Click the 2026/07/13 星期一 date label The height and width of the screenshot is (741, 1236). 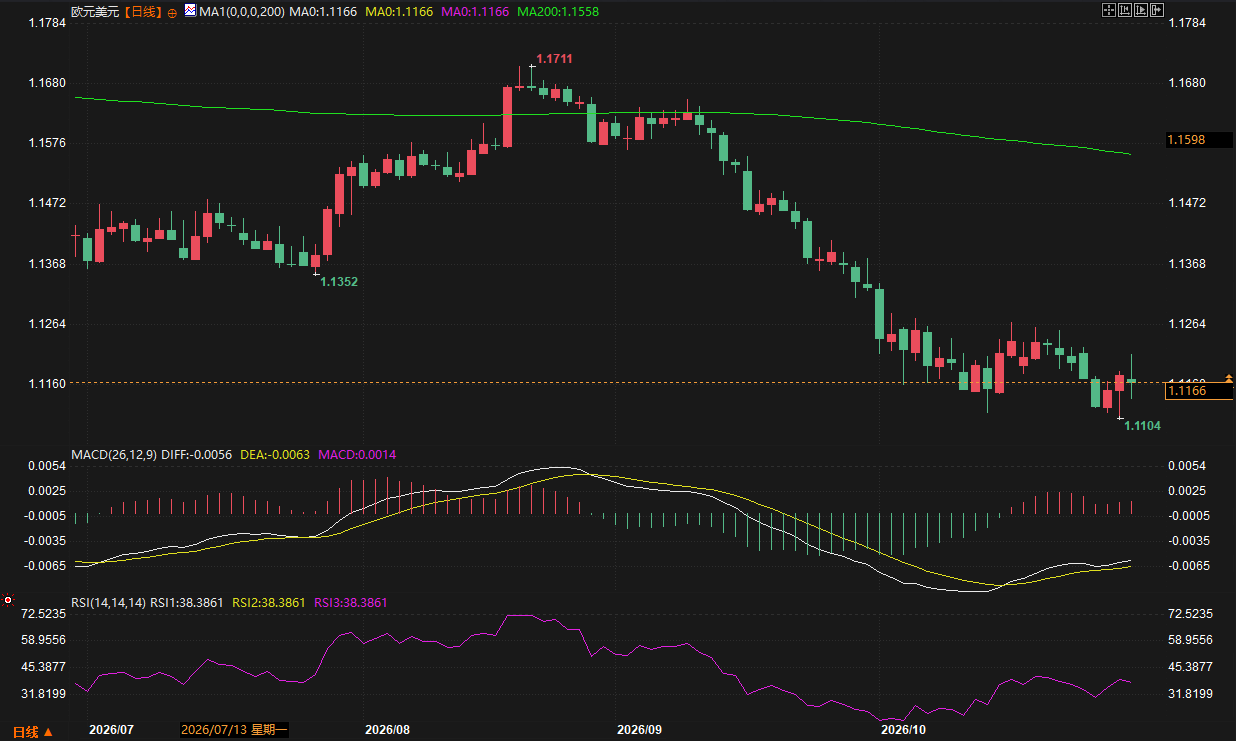point(234,730)
